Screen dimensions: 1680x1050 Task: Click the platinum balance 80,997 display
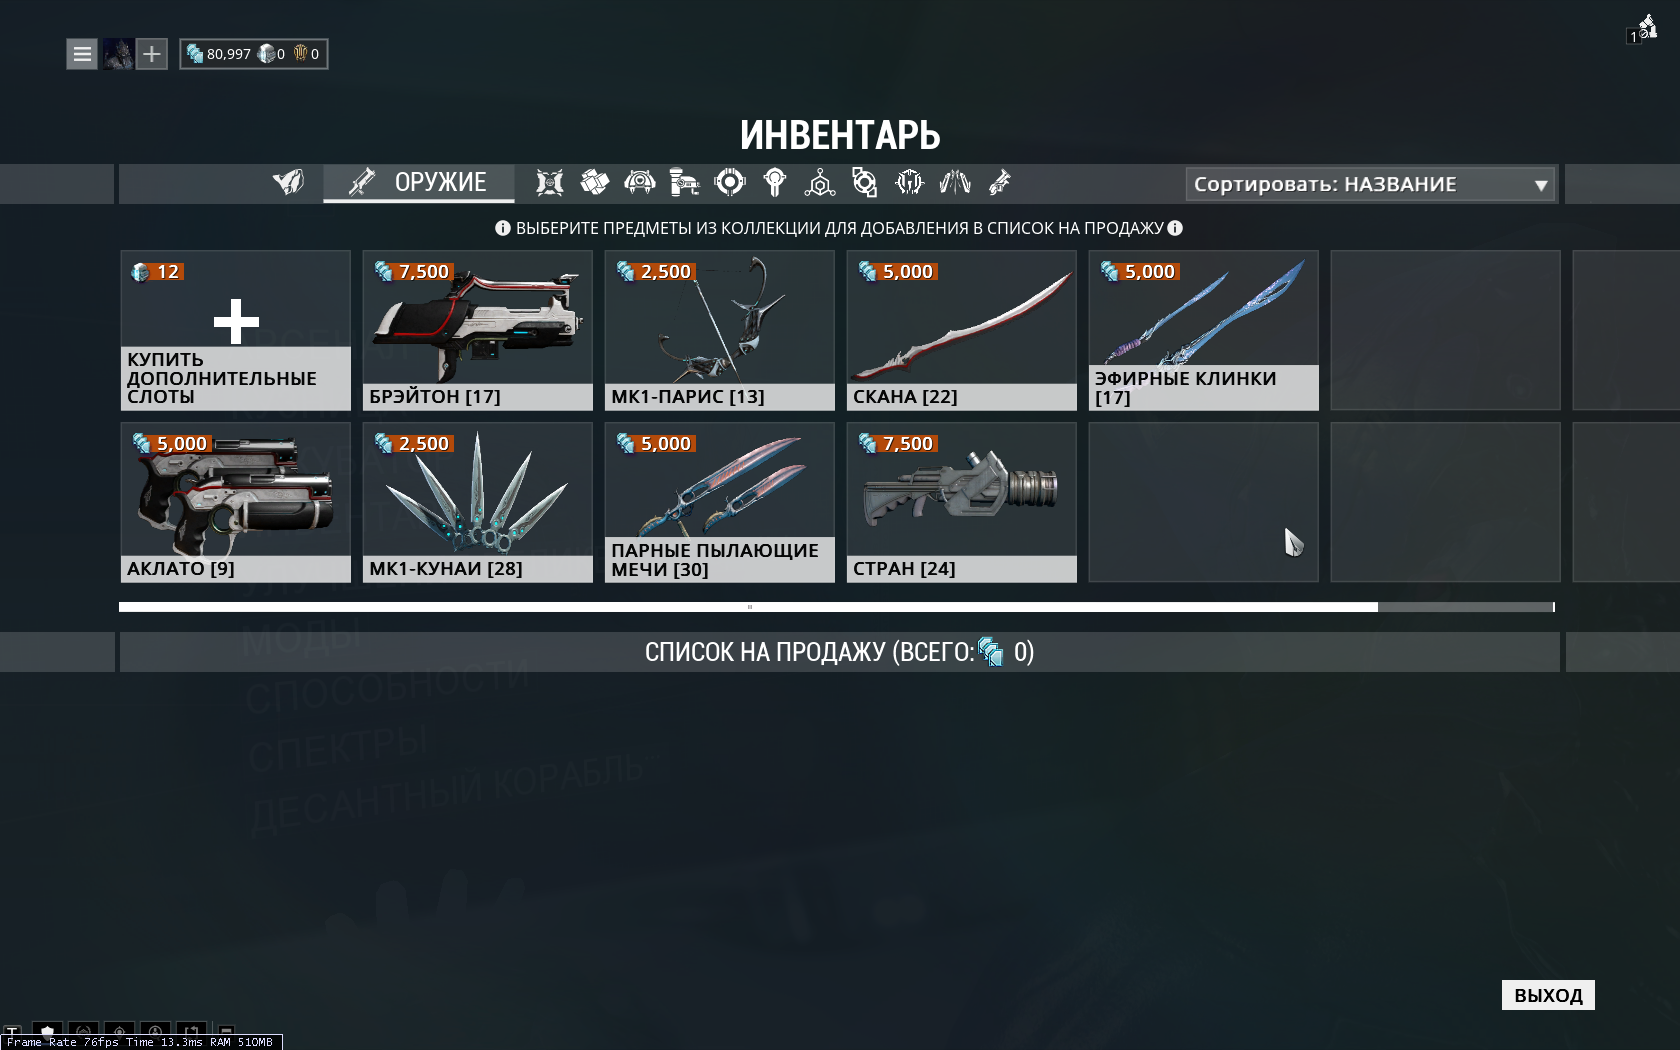[x=219, y=54]
